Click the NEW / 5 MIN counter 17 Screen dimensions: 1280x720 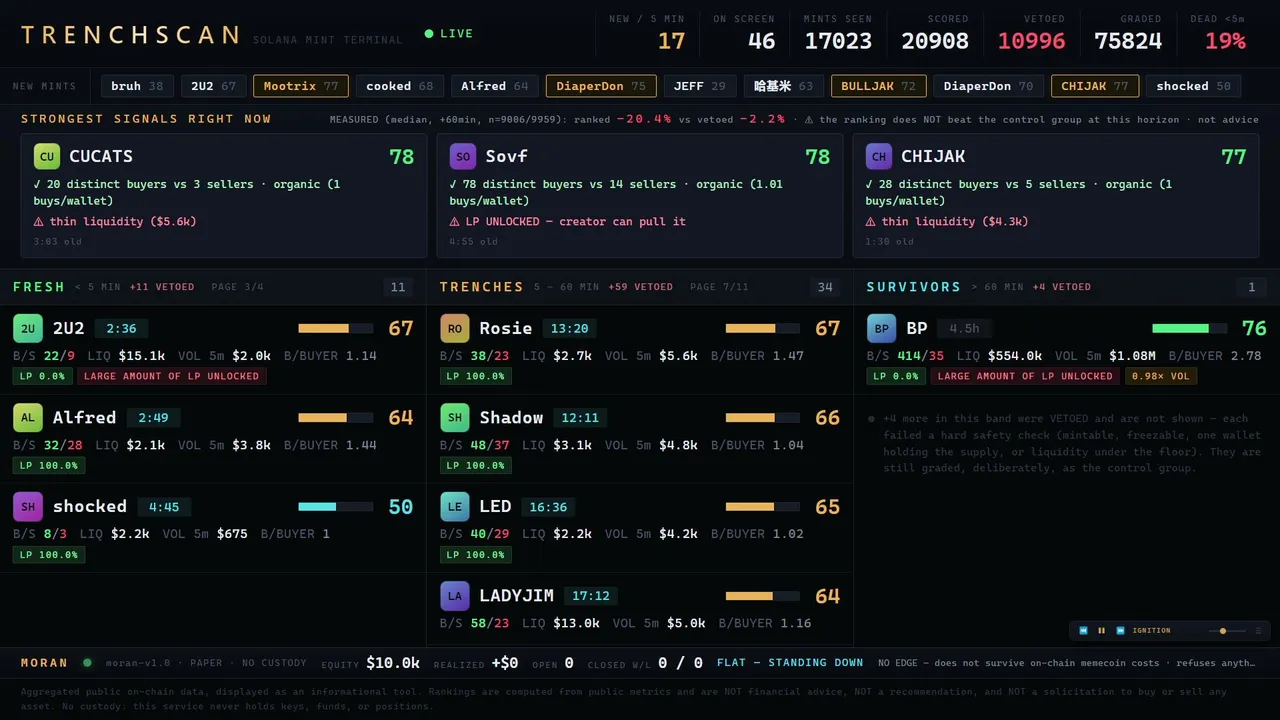[672, 41]
